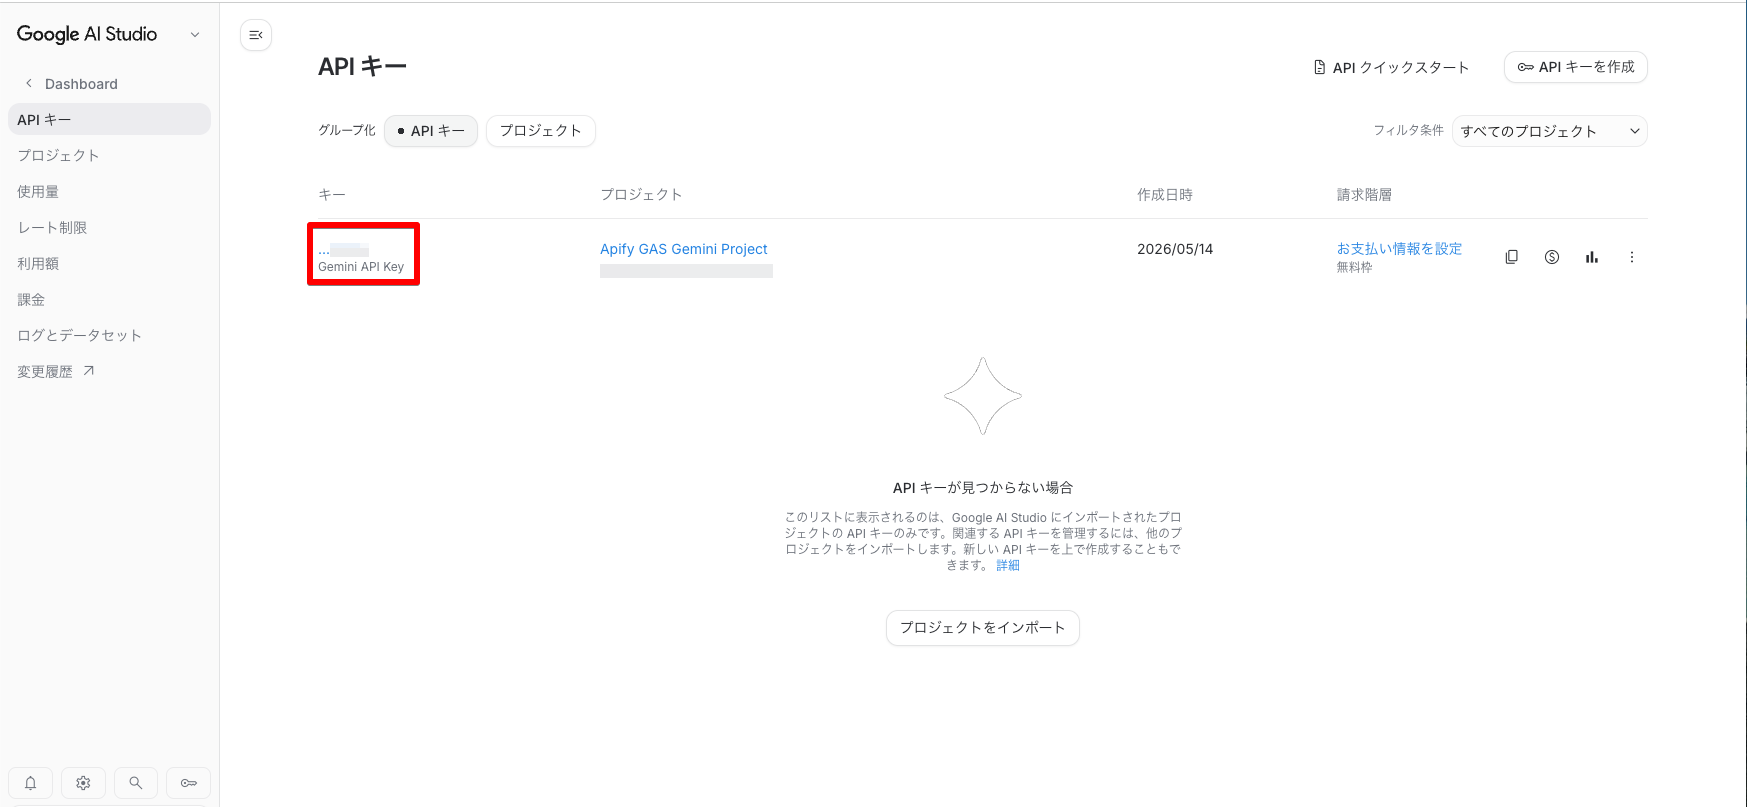Click the 2026/05/14 creation date cell
This screenshot has height=807, width=1747.
coord(1175,249)
